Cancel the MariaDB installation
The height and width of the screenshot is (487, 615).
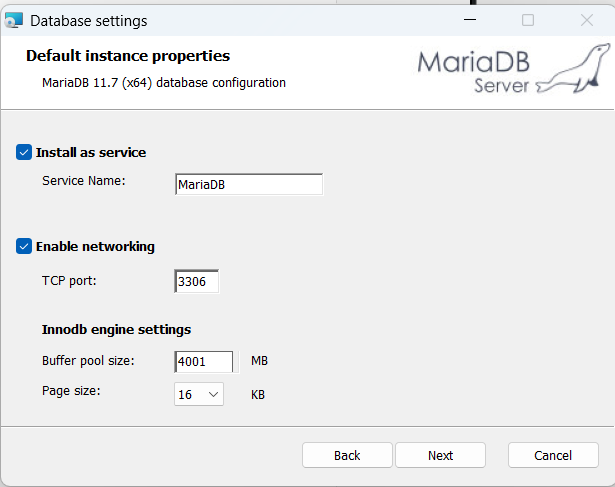click(x=553, y=455)
